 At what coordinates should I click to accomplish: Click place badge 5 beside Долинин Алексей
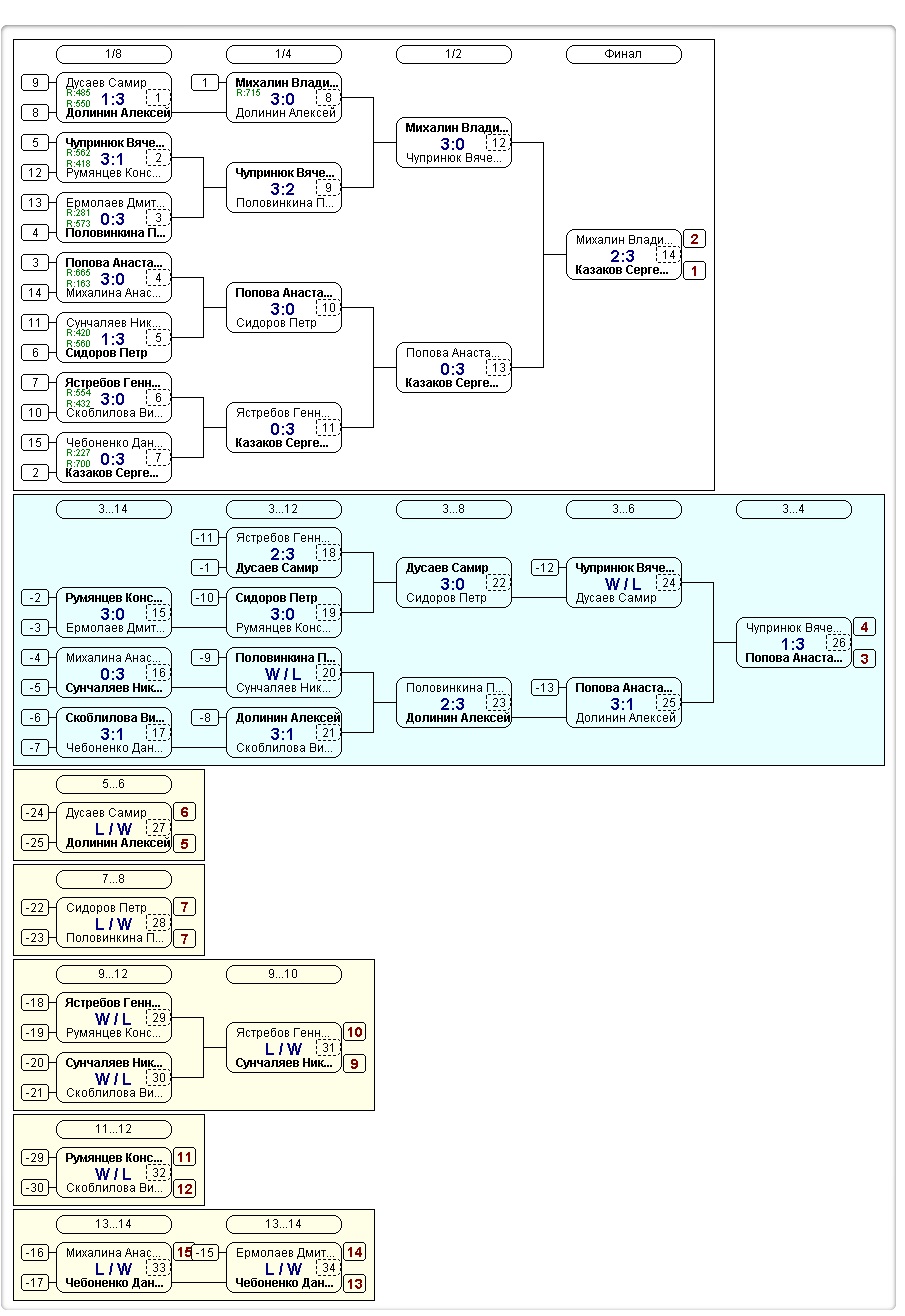point(184,844)
